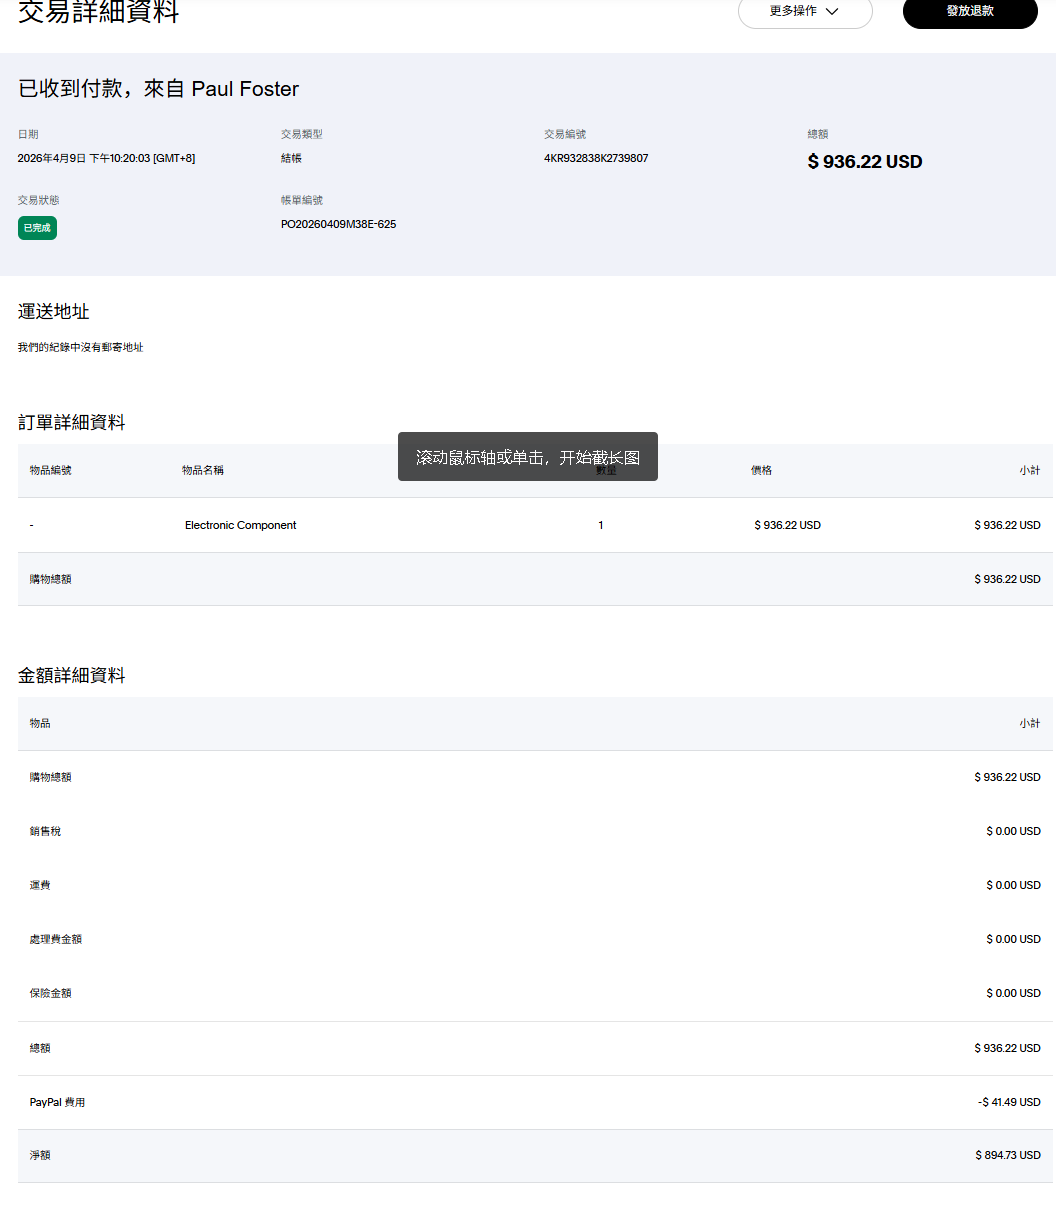Click the green 已完成 status badge
The height and width of the screenshot is (1207, 1056).
[x=37, y=228]
